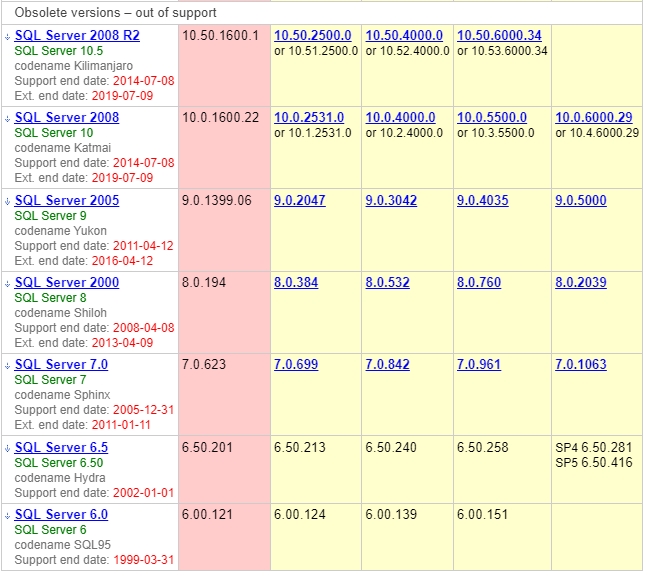Open the SQL Server 2000 link
Image resolution: width=649 pixels, height=576 pixels.
coord(67,282)
